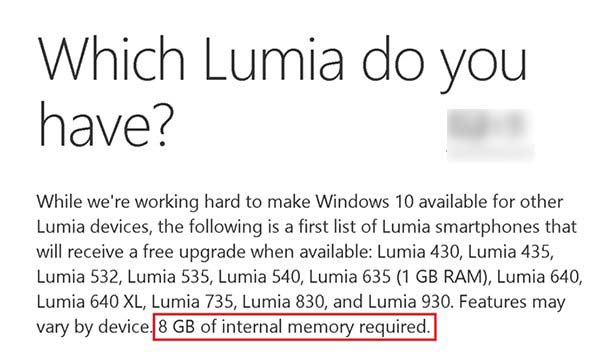This screenshot has width=600, height=364.
Task: Click the "Lumia 635" model name
Action: click(x=350, y=277)
